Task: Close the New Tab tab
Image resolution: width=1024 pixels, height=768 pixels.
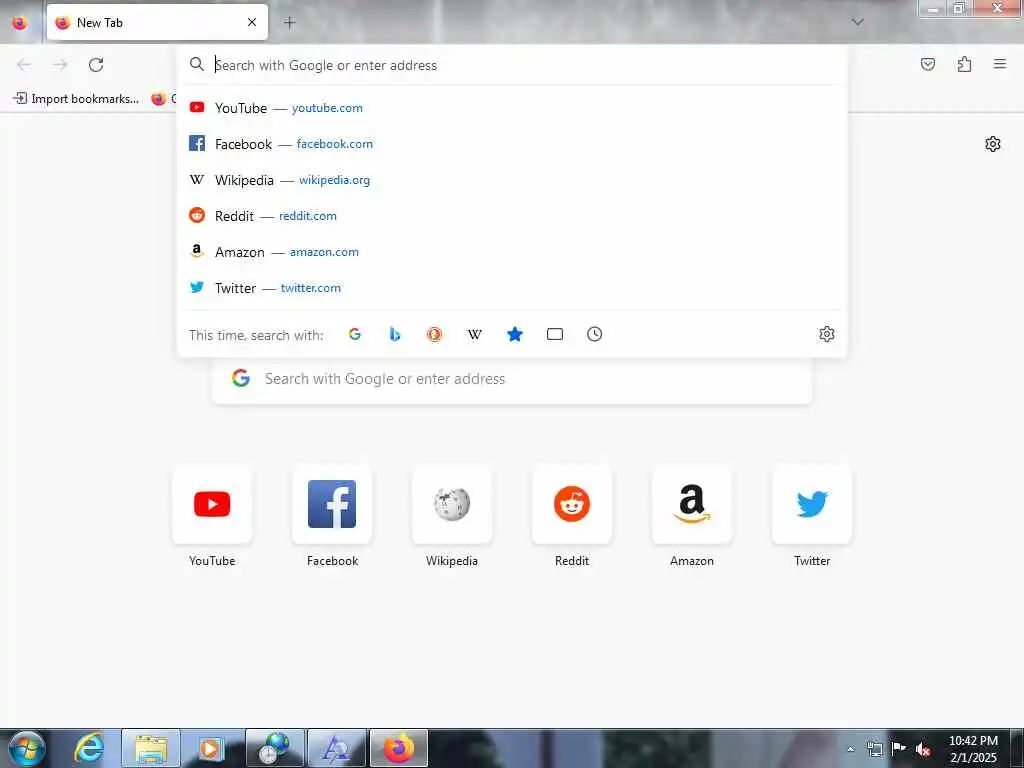Action: coord(252,22)
